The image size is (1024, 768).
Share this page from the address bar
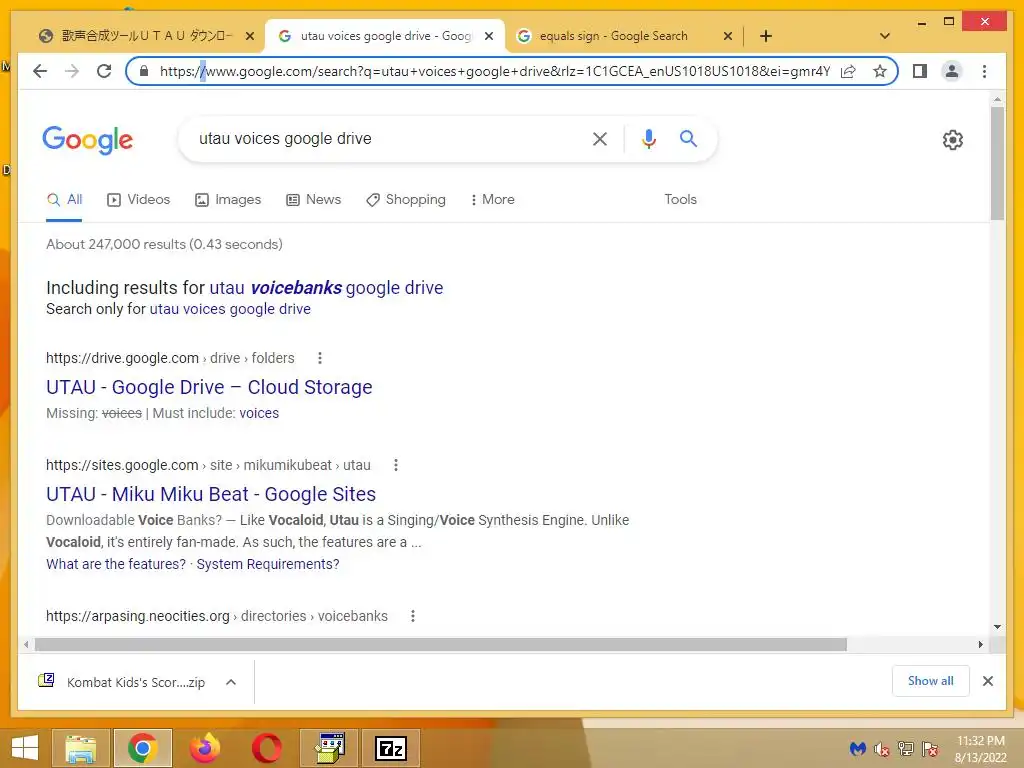pyautogui.click(x=848, y=71)
